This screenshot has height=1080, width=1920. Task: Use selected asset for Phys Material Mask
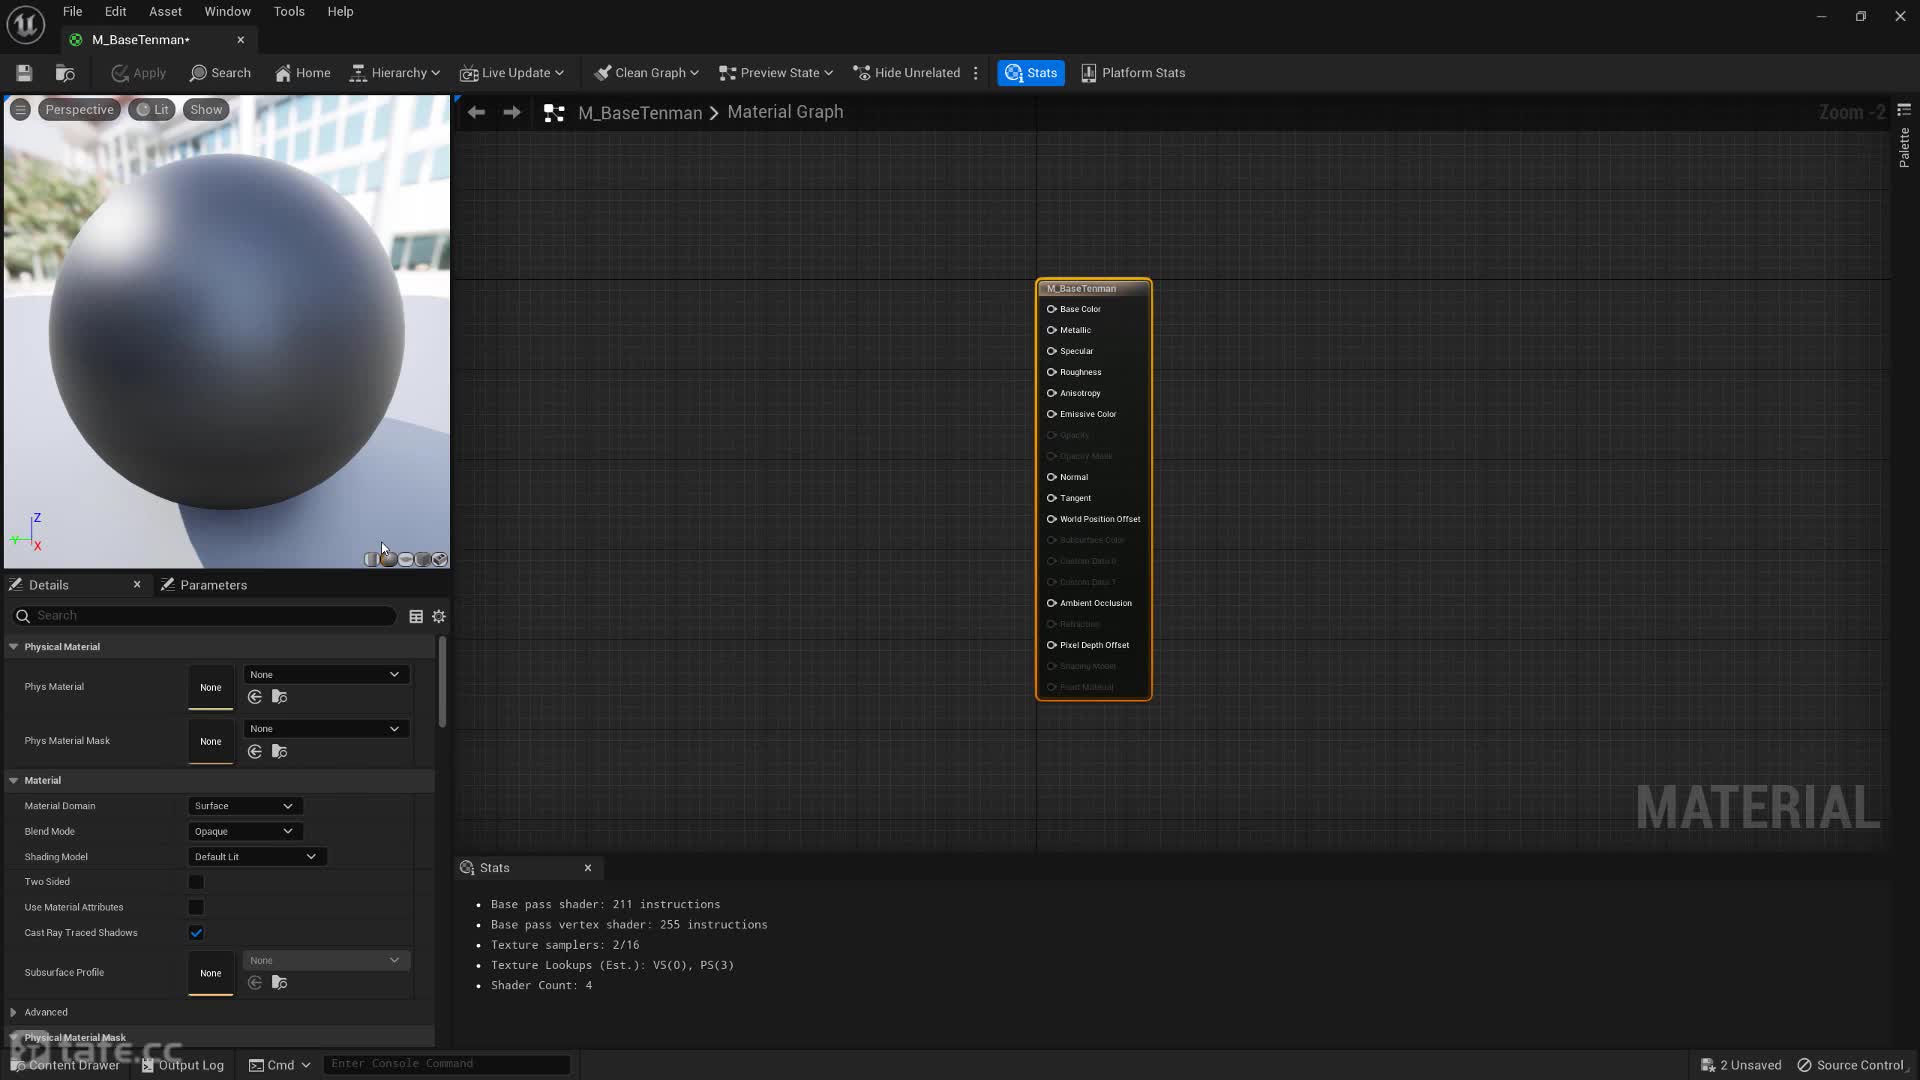point(255,752)
